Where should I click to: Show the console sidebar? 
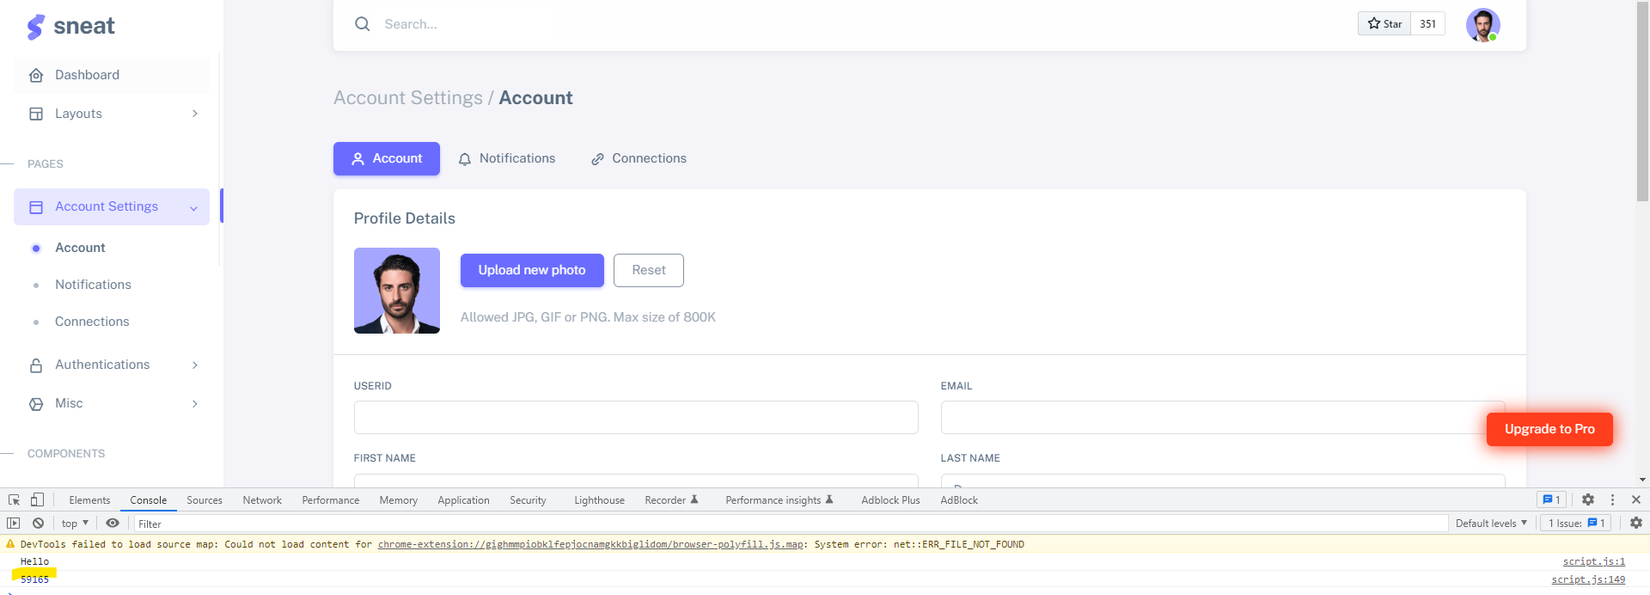13,523
